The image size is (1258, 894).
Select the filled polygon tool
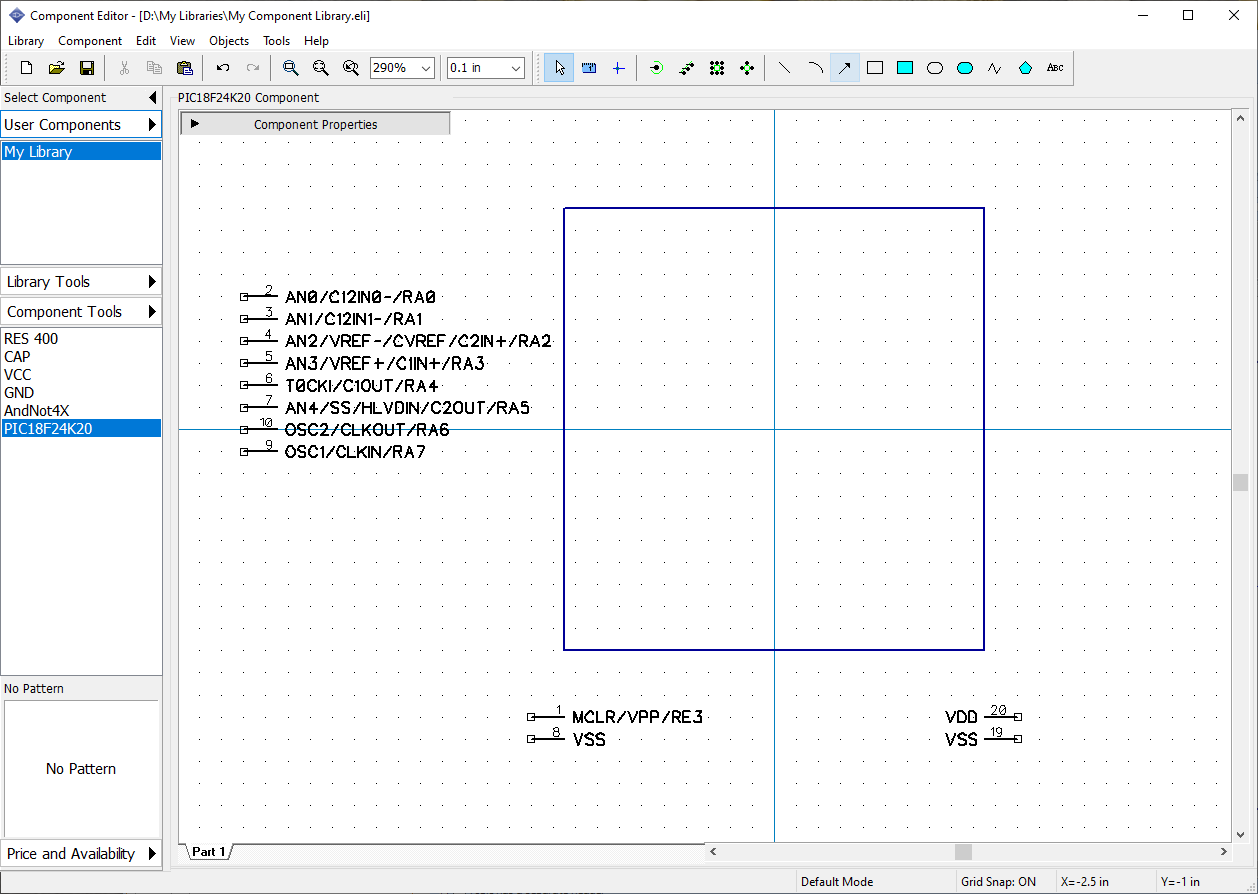click(x=1025, y=68)
